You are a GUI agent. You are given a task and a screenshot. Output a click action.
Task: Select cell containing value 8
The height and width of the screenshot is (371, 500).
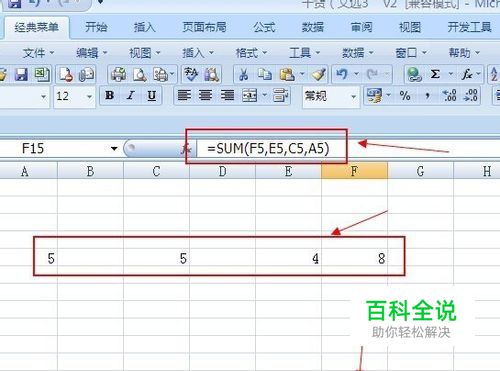coord(354,258)
